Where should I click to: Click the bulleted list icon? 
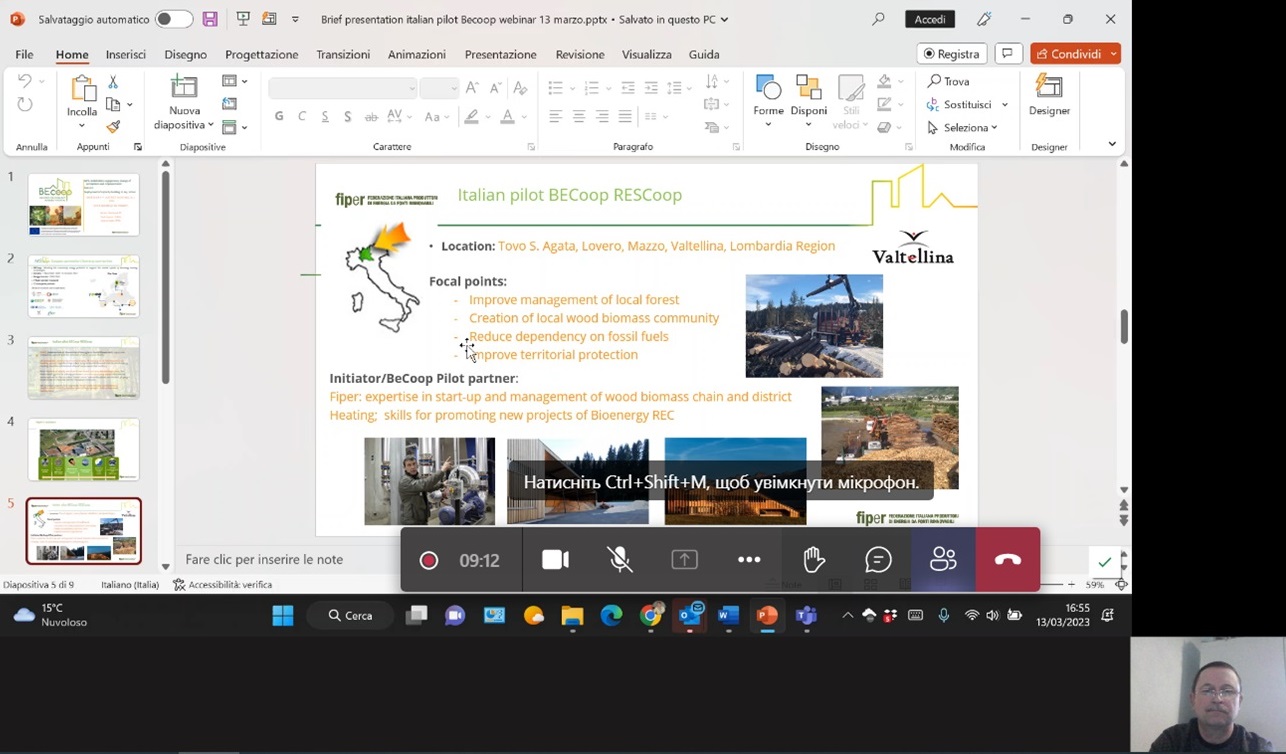click(556, 88)
